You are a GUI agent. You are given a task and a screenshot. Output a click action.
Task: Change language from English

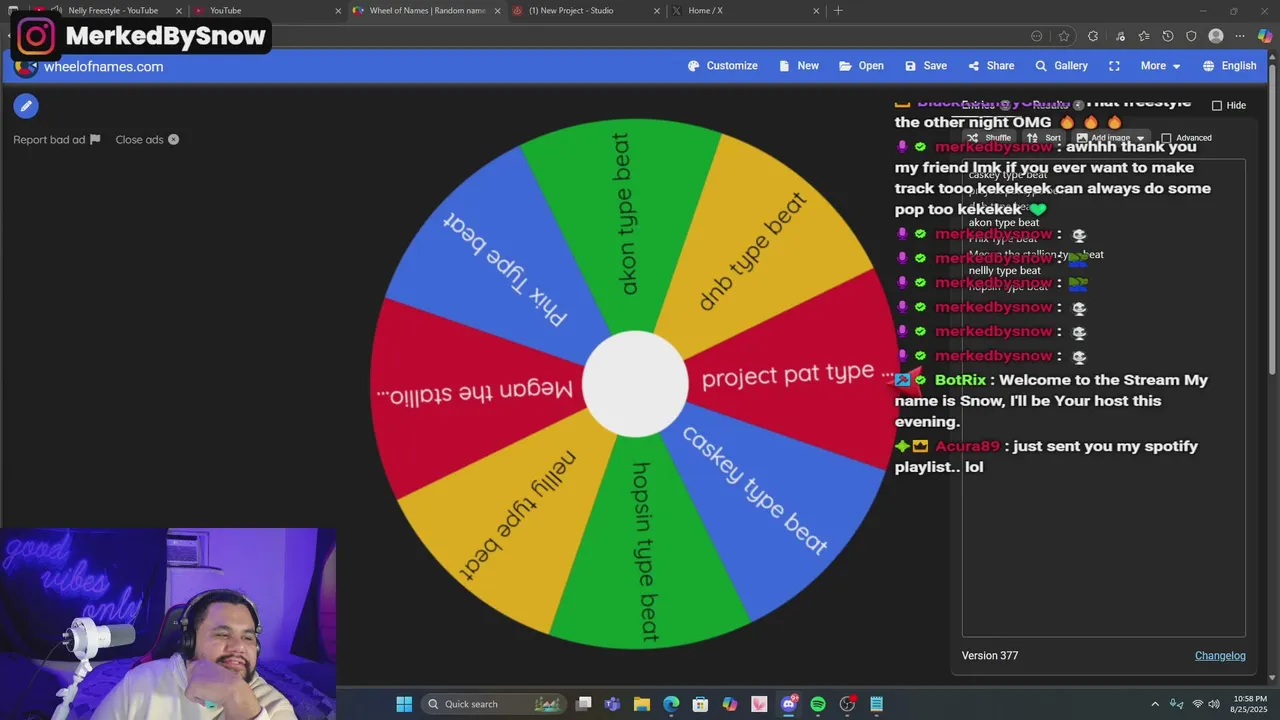[x=1229, y=66]
